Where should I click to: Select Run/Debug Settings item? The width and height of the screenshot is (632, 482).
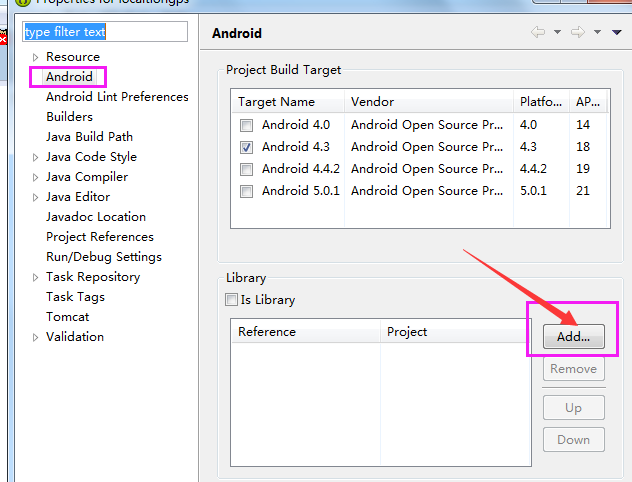coord(104,257)
